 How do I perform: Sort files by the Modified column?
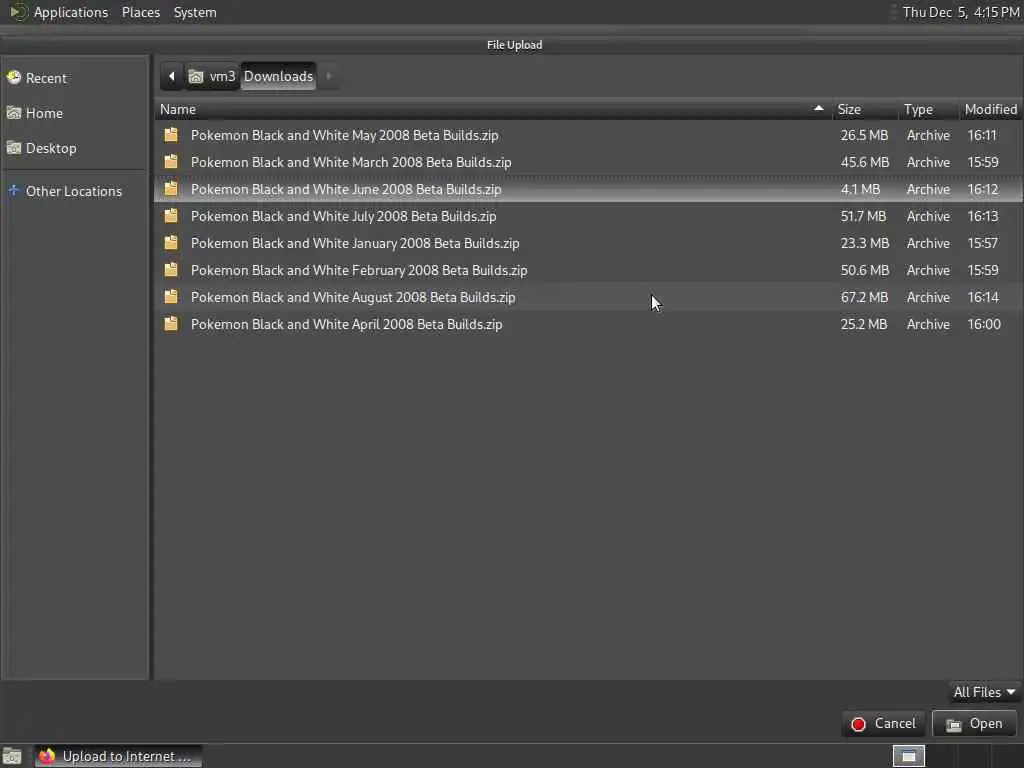[x=991, y=109]
